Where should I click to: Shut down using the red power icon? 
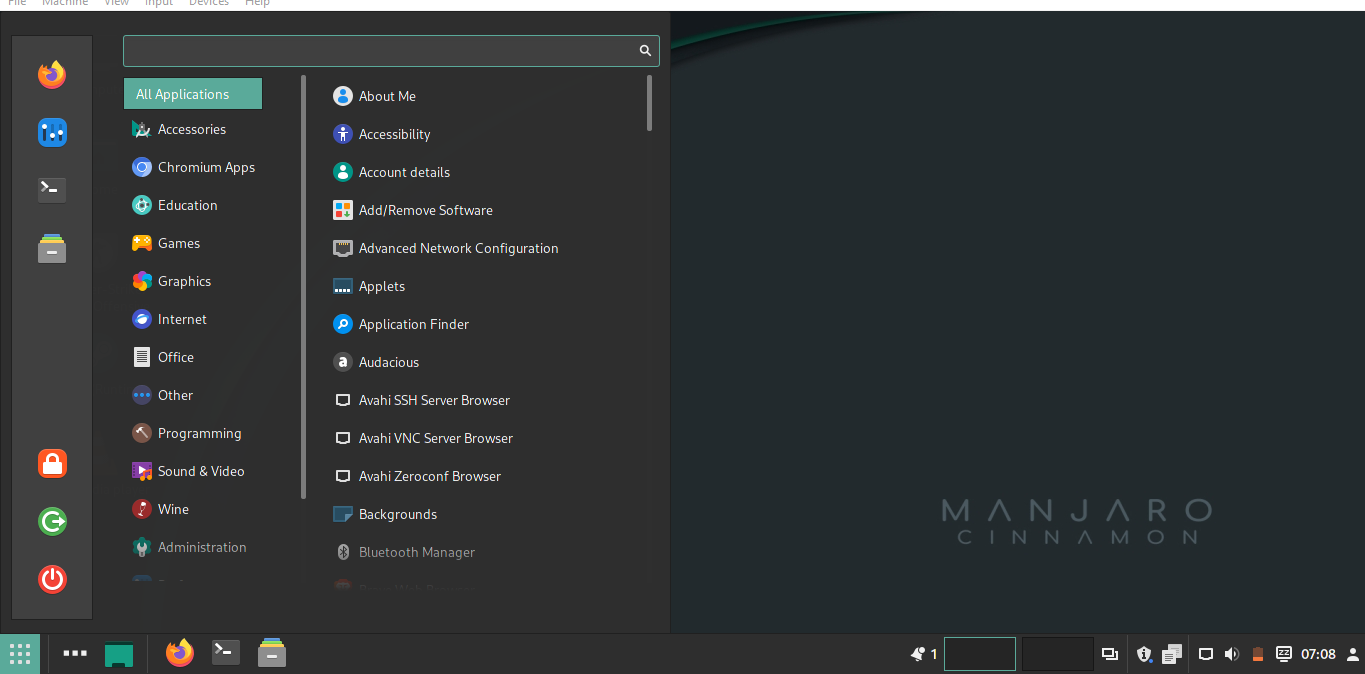coord(52,579)
